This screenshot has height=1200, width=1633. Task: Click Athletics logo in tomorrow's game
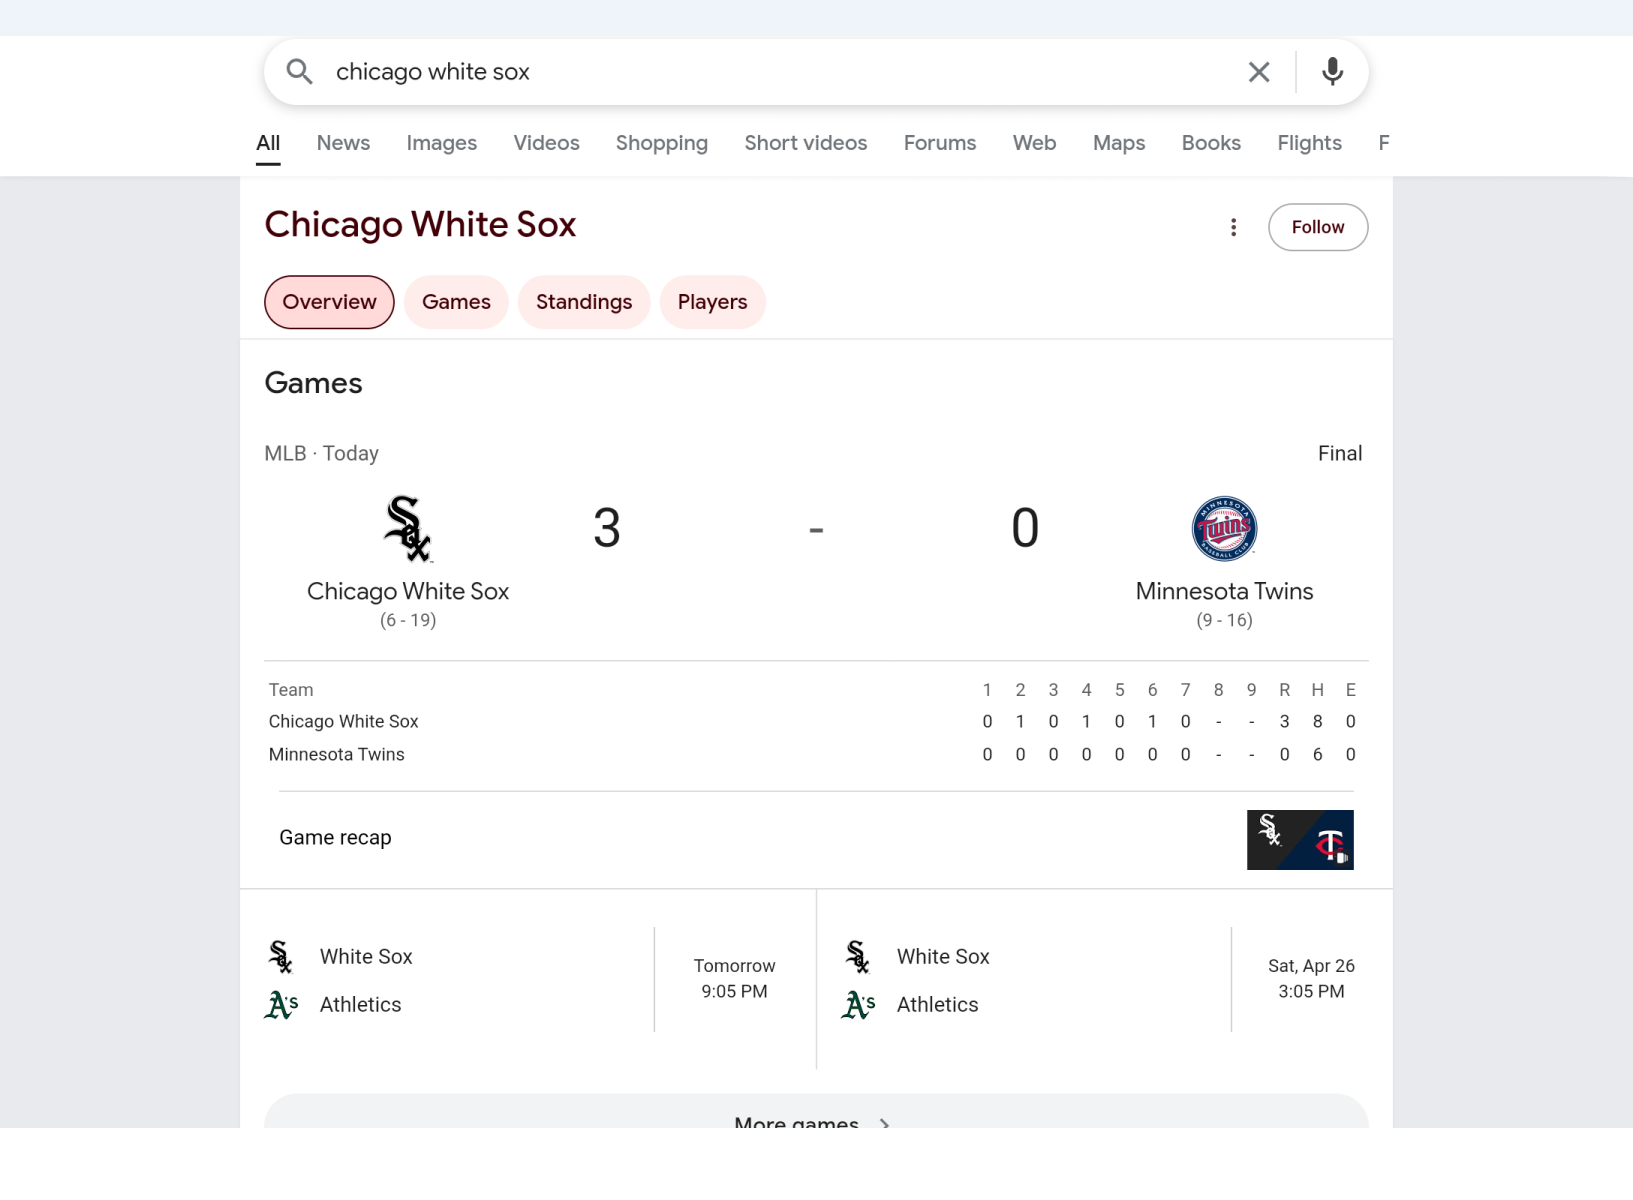click(x=282, y=1005)
